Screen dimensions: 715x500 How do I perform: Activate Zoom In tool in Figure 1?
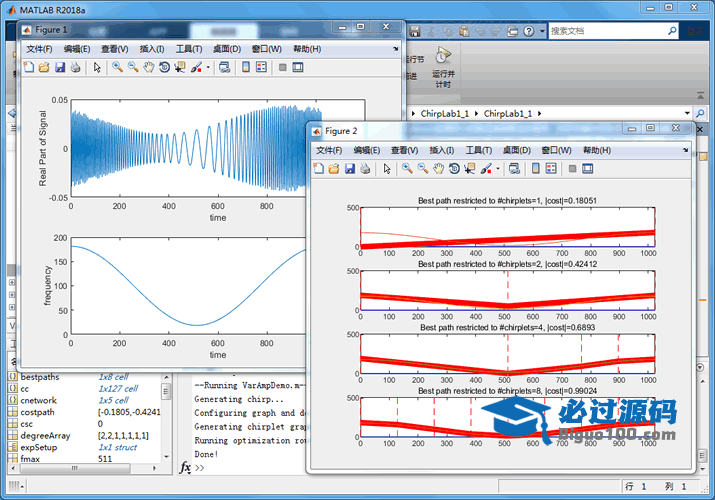tap(118, 67)
